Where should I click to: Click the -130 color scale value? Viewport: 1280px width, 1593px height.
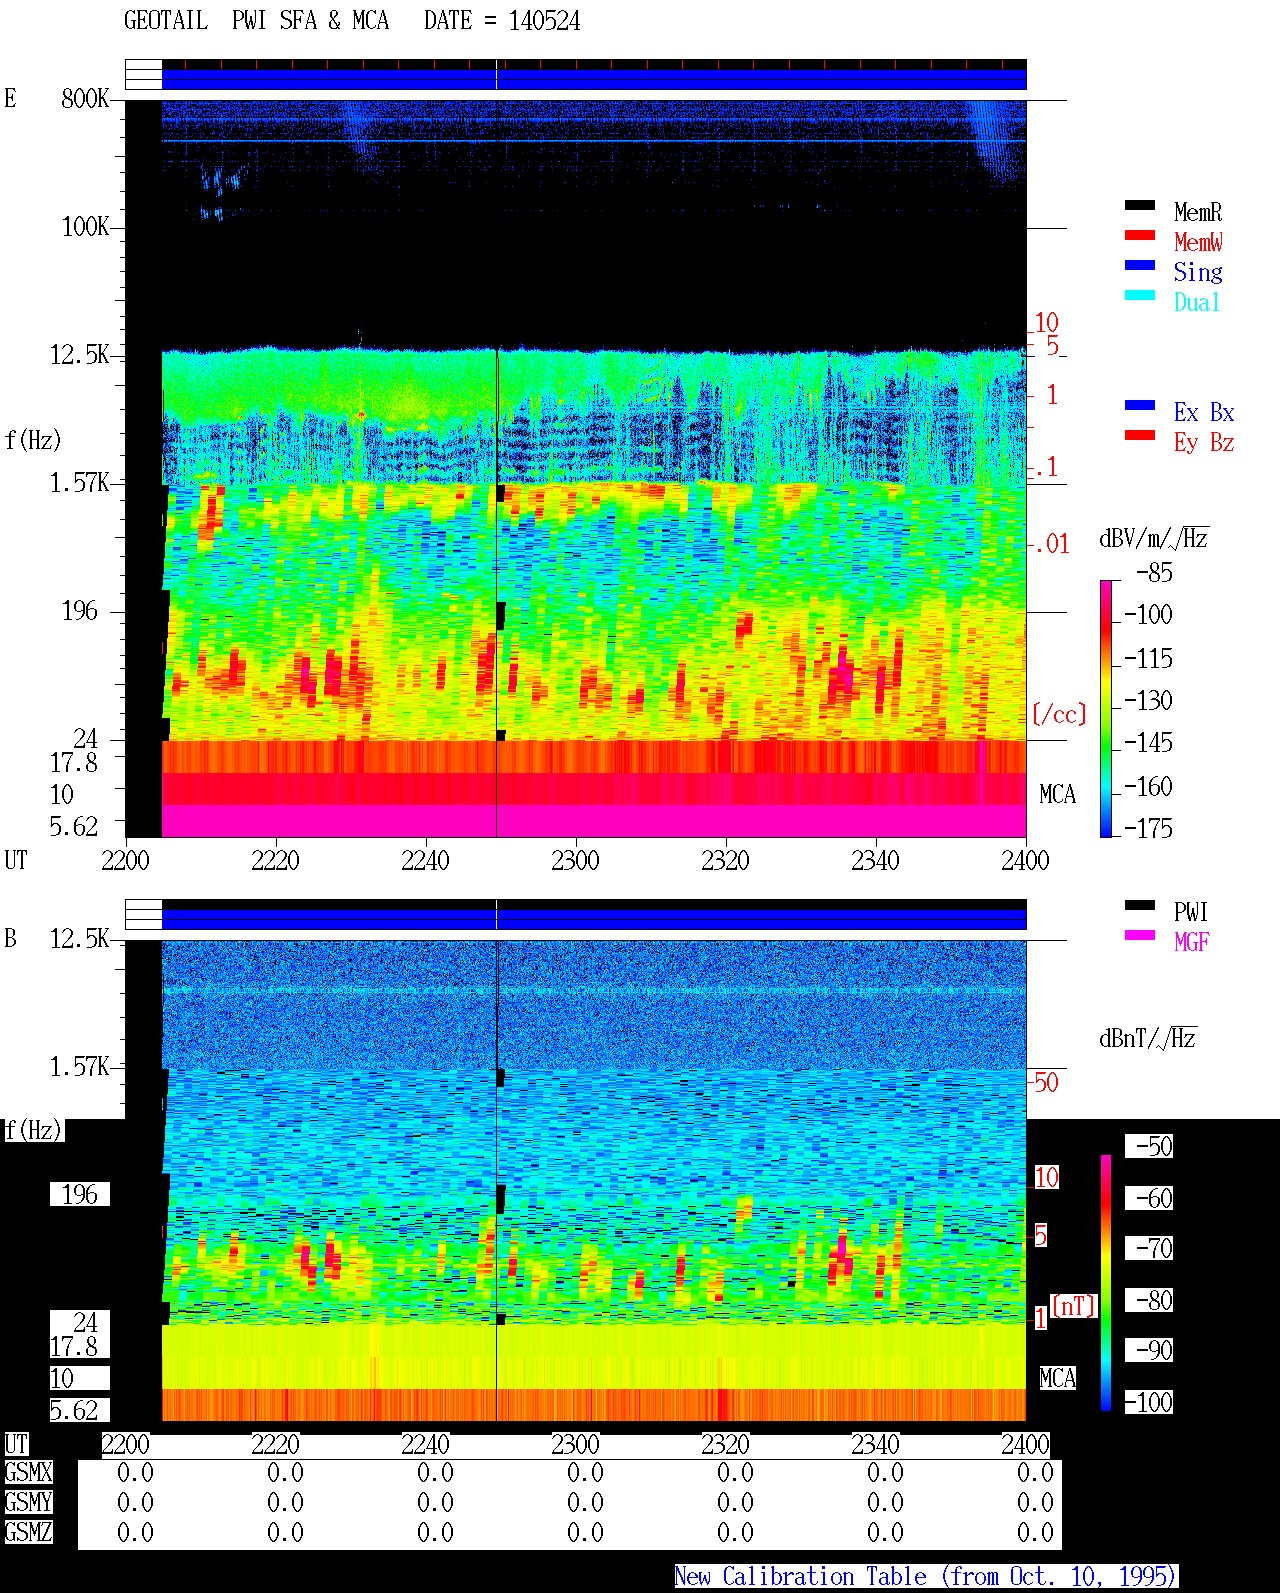point(1148,700)
